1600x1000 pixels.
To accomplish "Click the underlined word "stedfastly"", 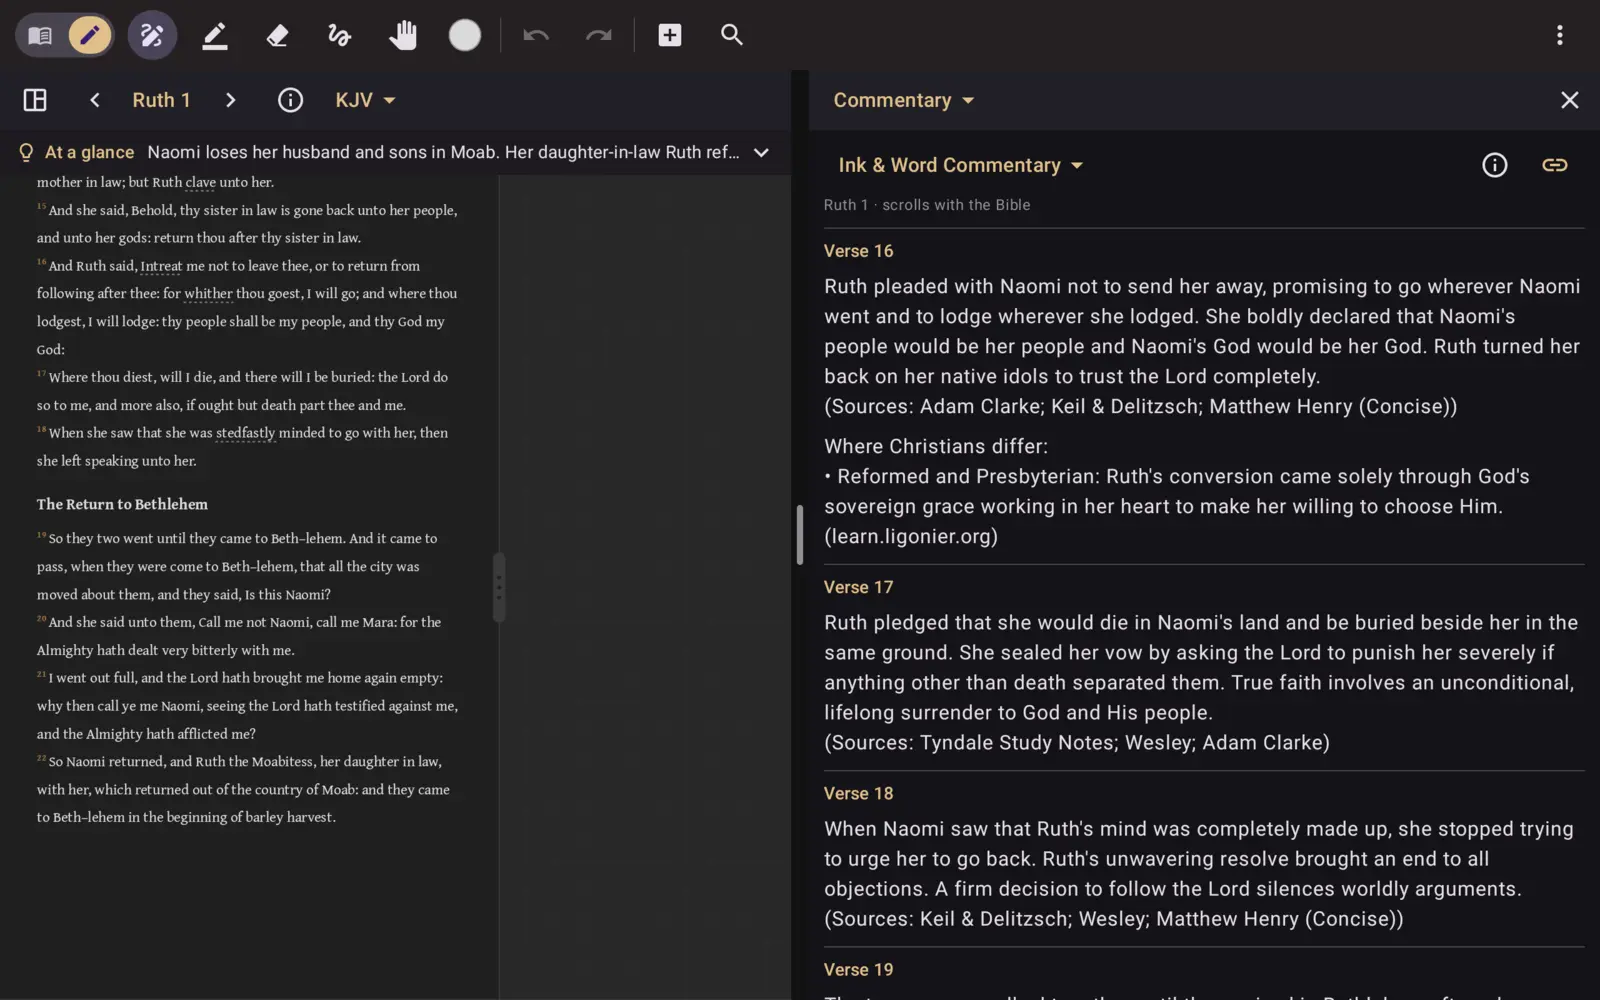I will 245,433.
